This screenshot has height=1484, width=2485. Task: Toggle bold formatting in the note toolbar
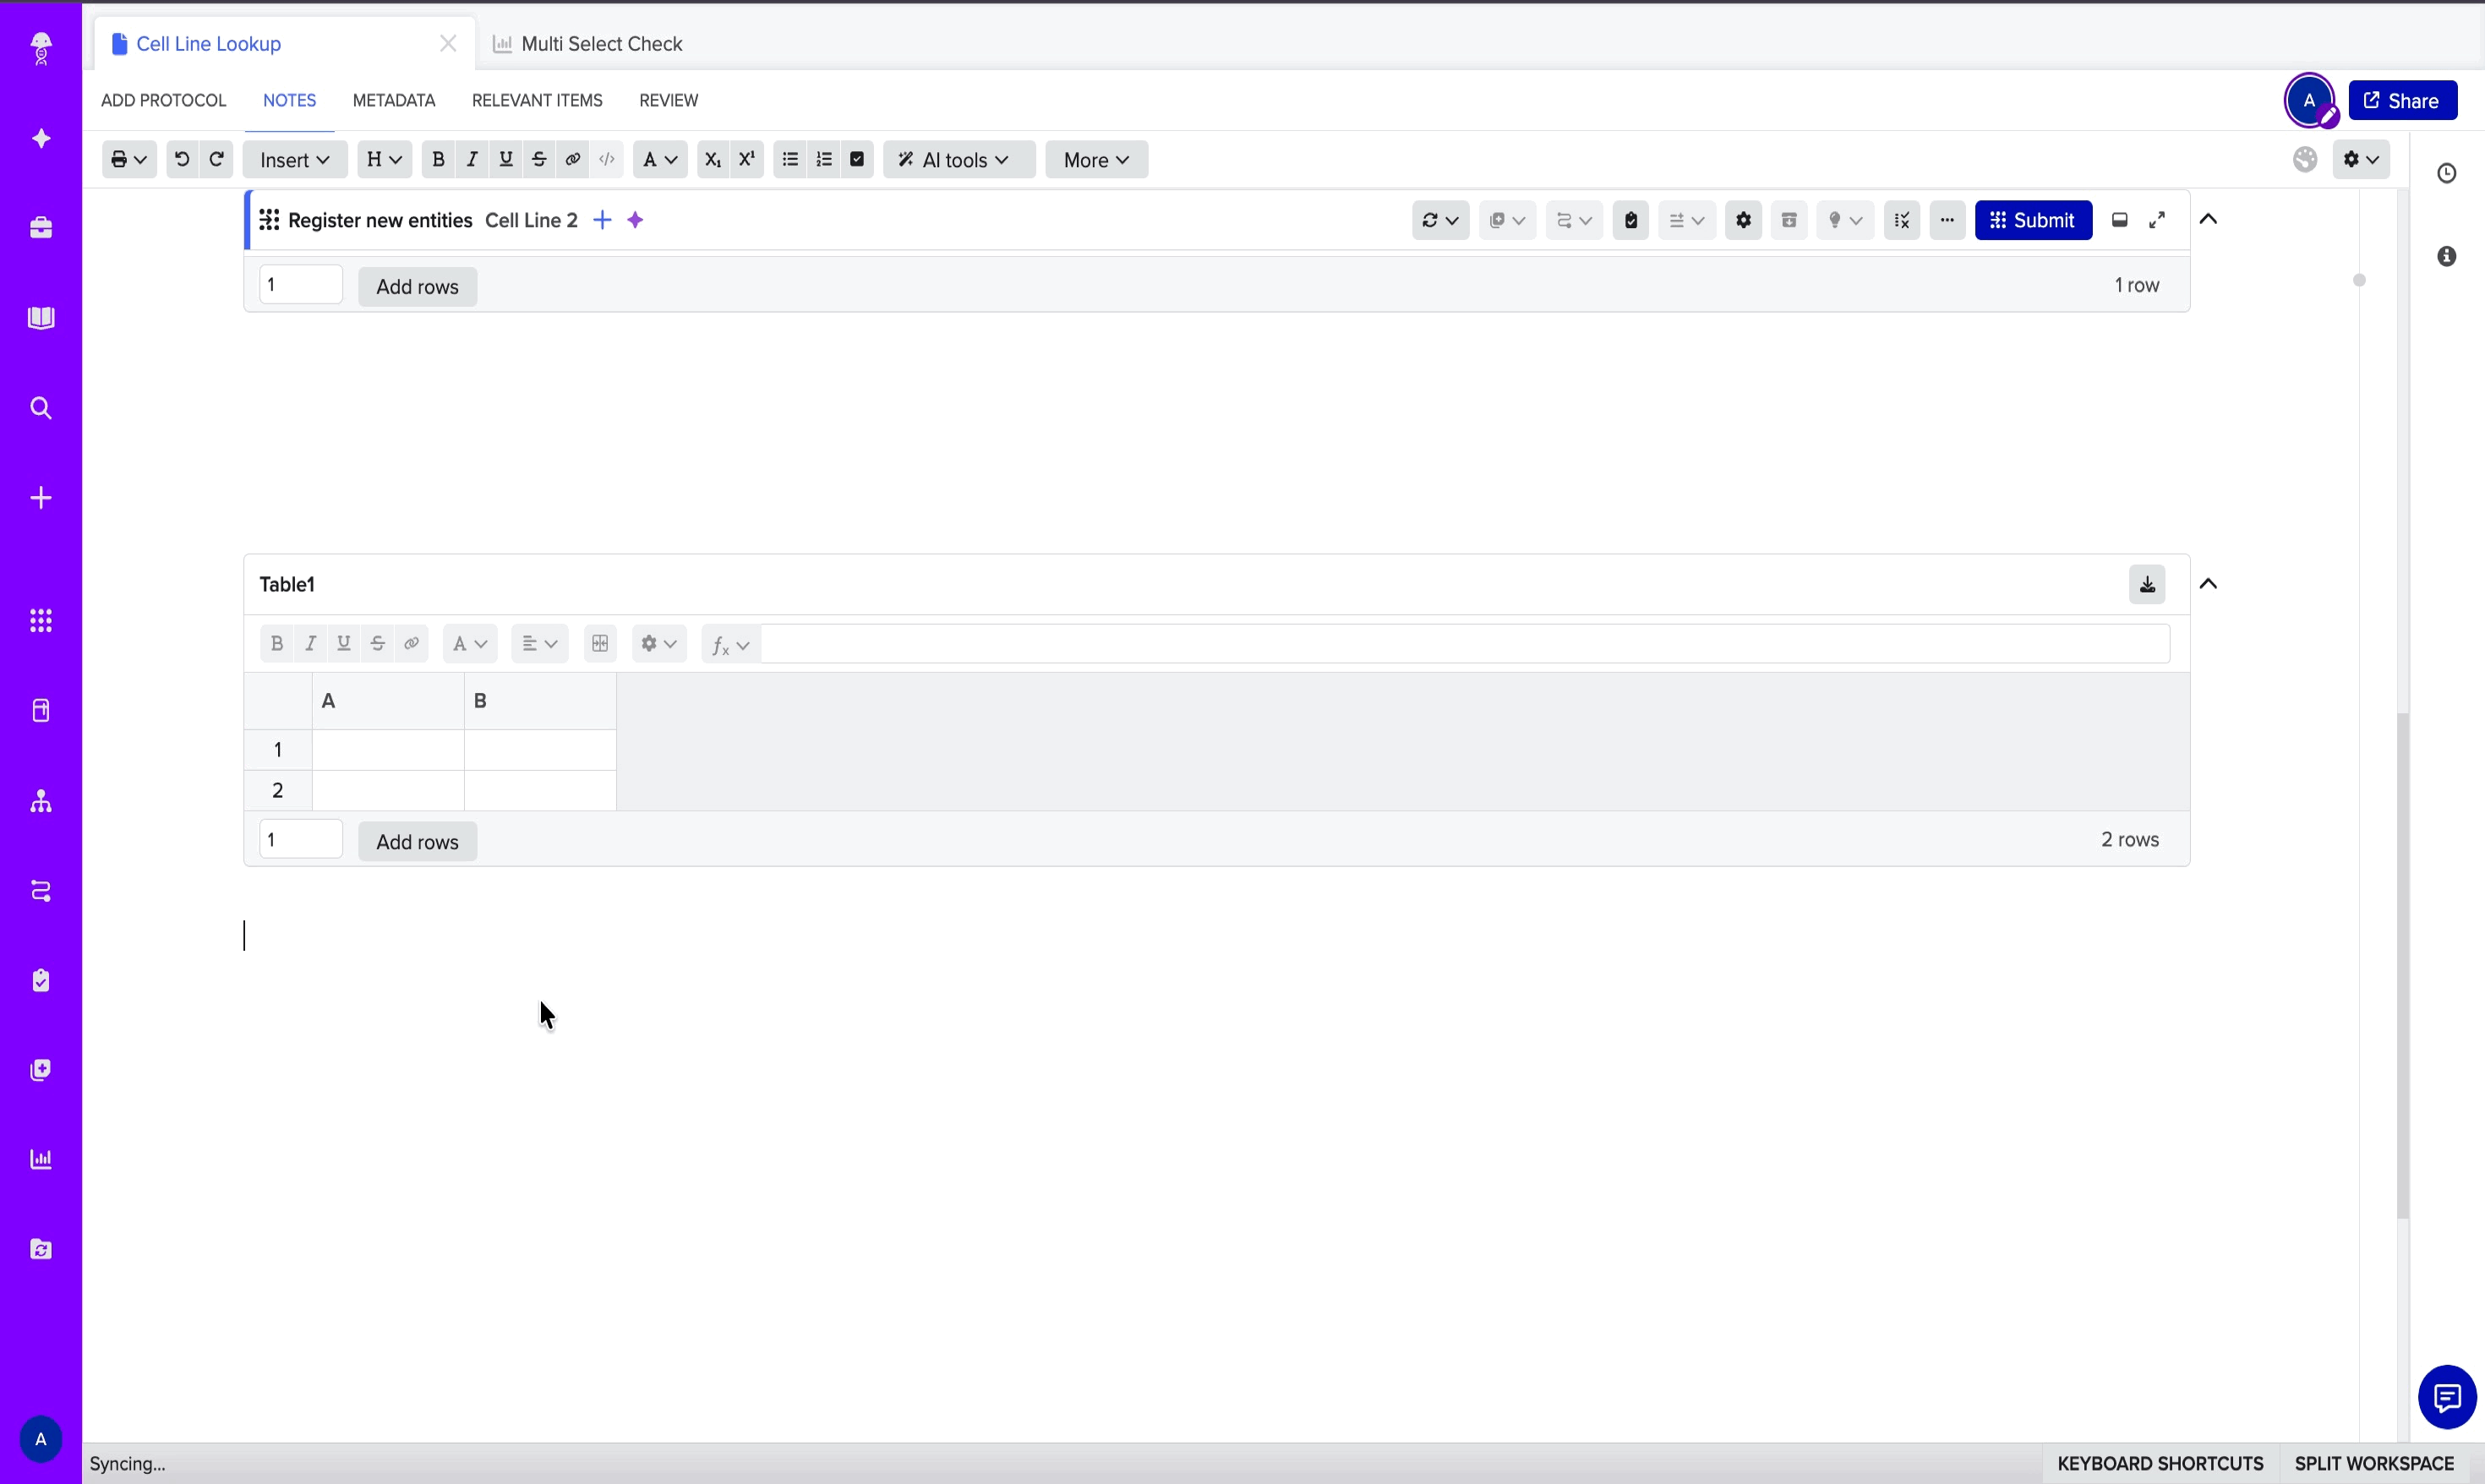click(x=438, y=159)
